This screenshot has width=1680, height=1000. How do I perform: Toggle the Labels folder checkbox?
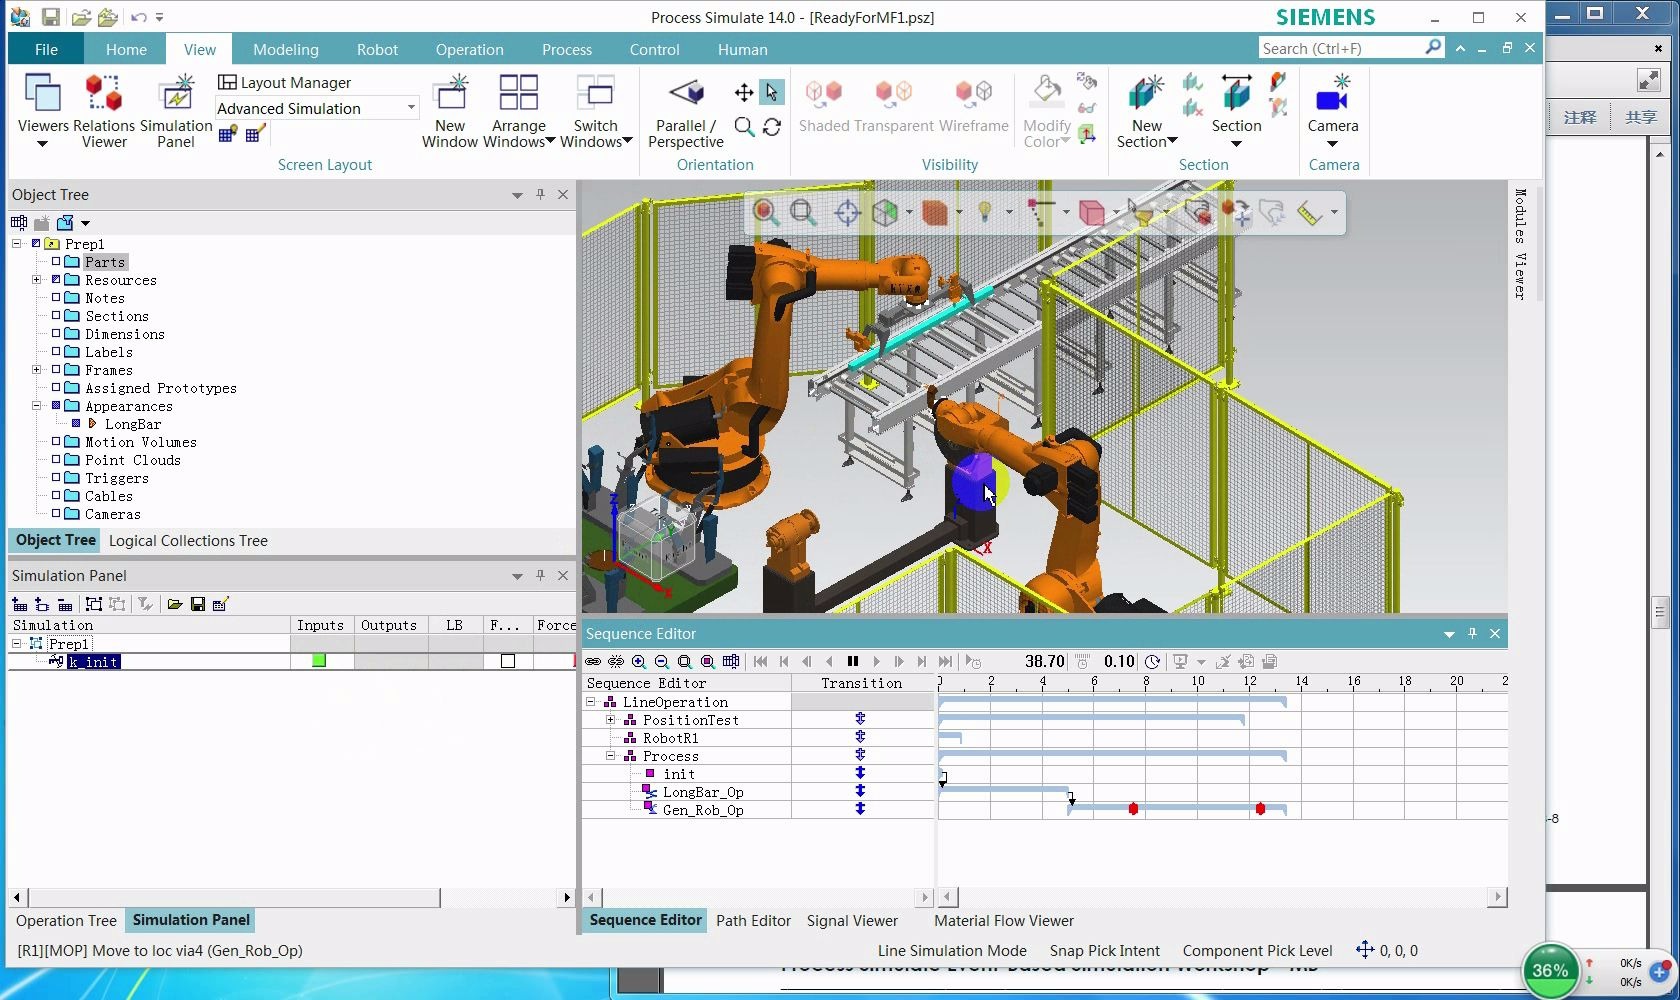click(57, 352)
